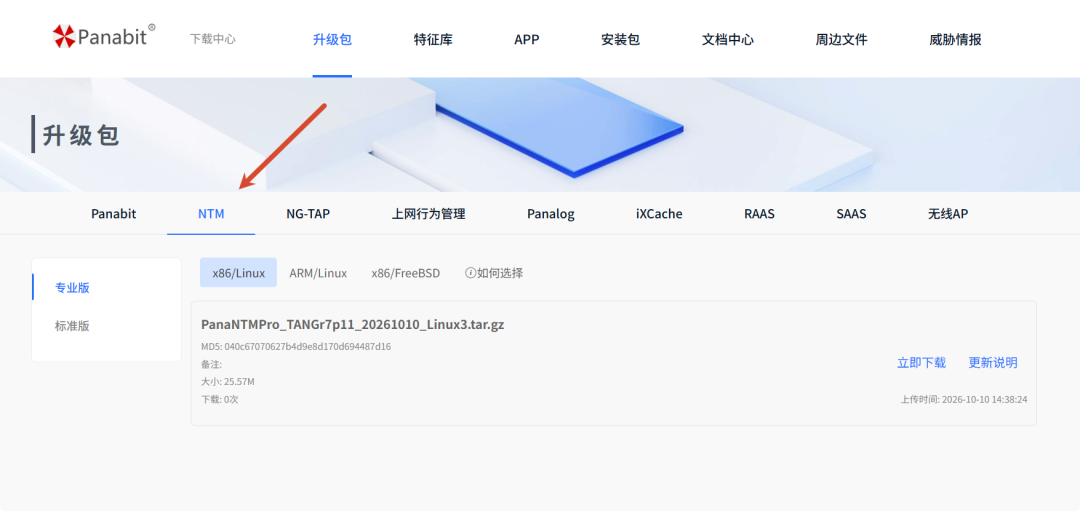Open 更新说明 for the PanaNTMPro package
The height and width of the screenshot is (511, 1080).
[993, 363]
